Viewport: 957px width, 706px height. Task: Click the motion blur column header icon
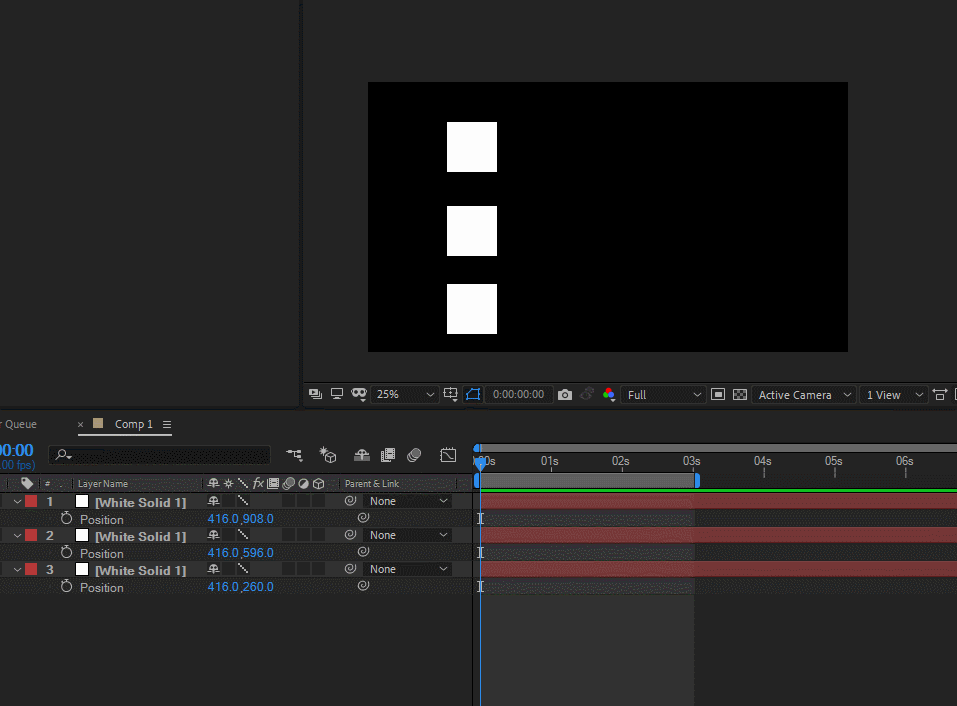[289, 483]
